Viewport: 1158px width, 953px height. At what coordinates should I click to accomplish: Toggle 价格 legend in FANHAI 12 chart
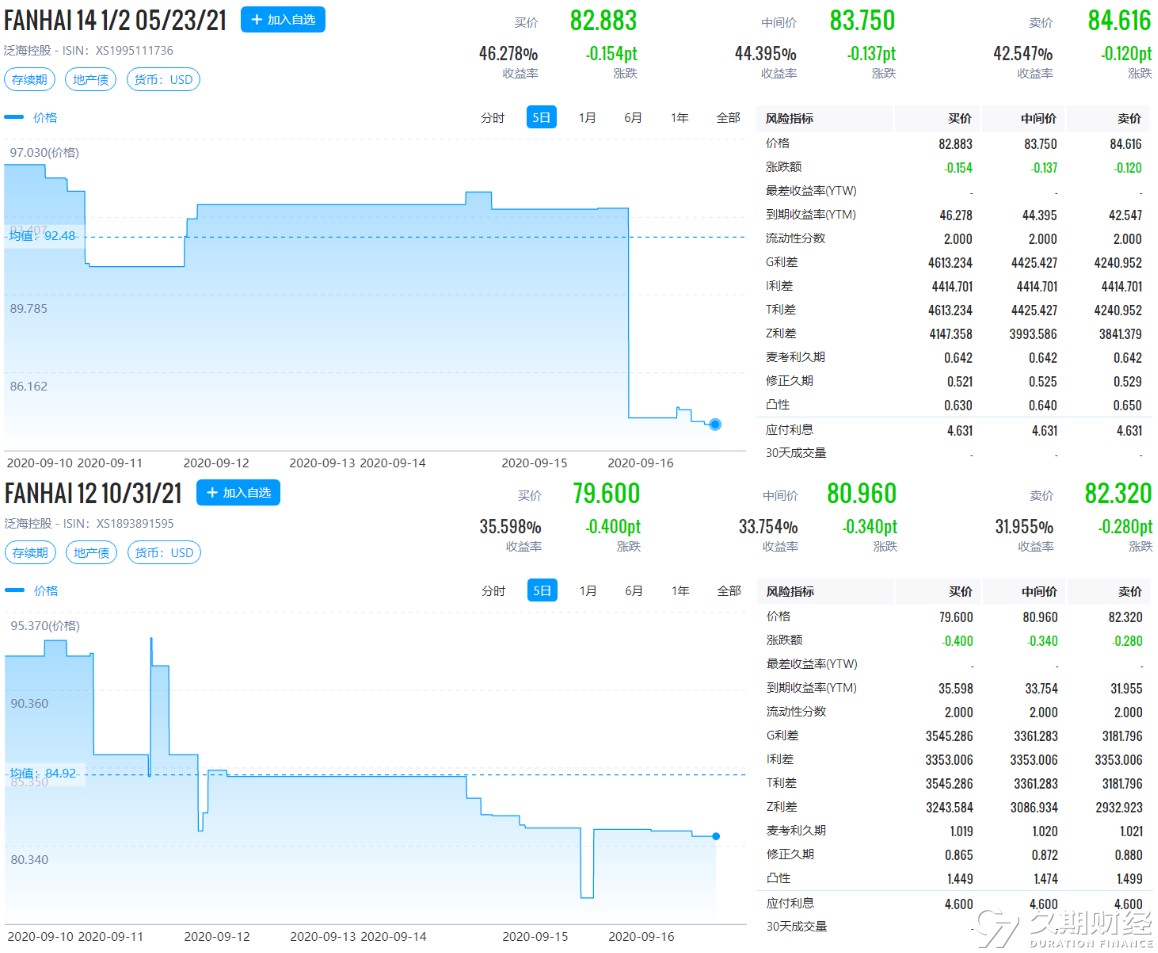coord(31,590)
